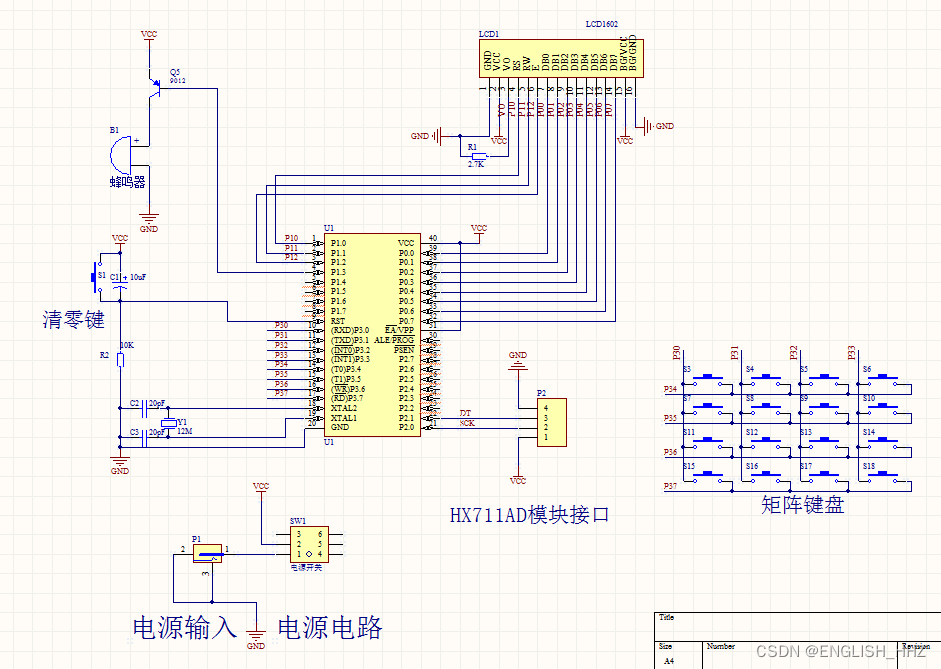Click the P37 net label beside U1
This screenshot has height=669, width=941.
(281, 393)
